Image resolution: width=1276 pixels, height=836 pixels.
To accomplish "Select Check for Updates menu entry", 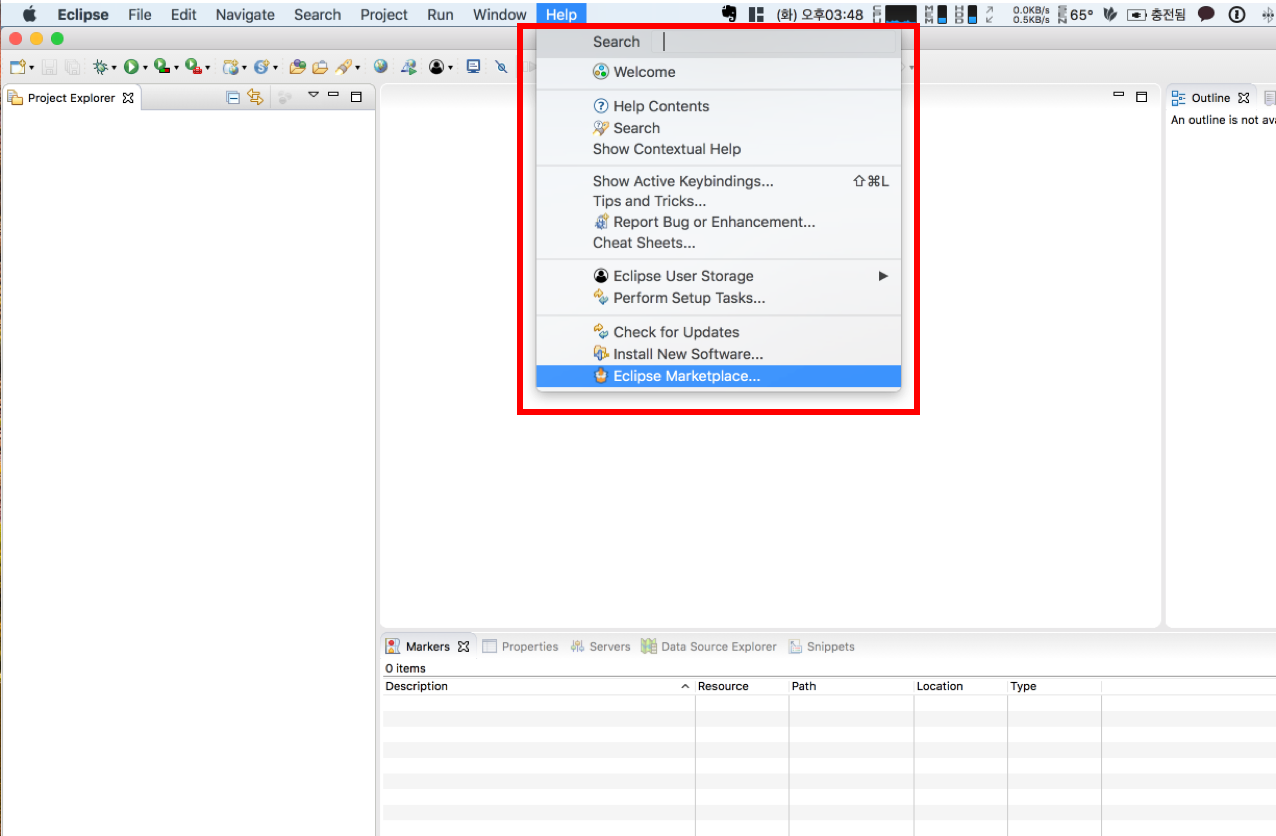I will tap(676, 332).
